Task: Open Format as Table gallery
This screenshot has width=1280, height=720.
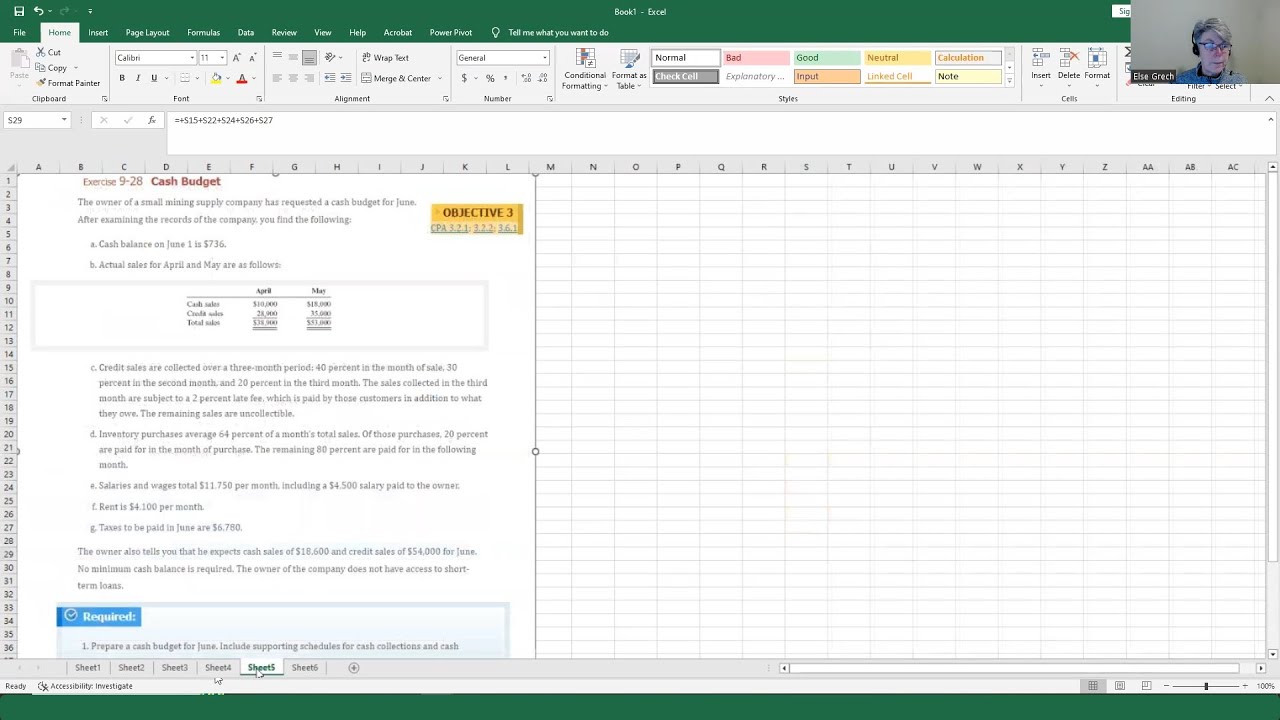Action: (629, 69)
